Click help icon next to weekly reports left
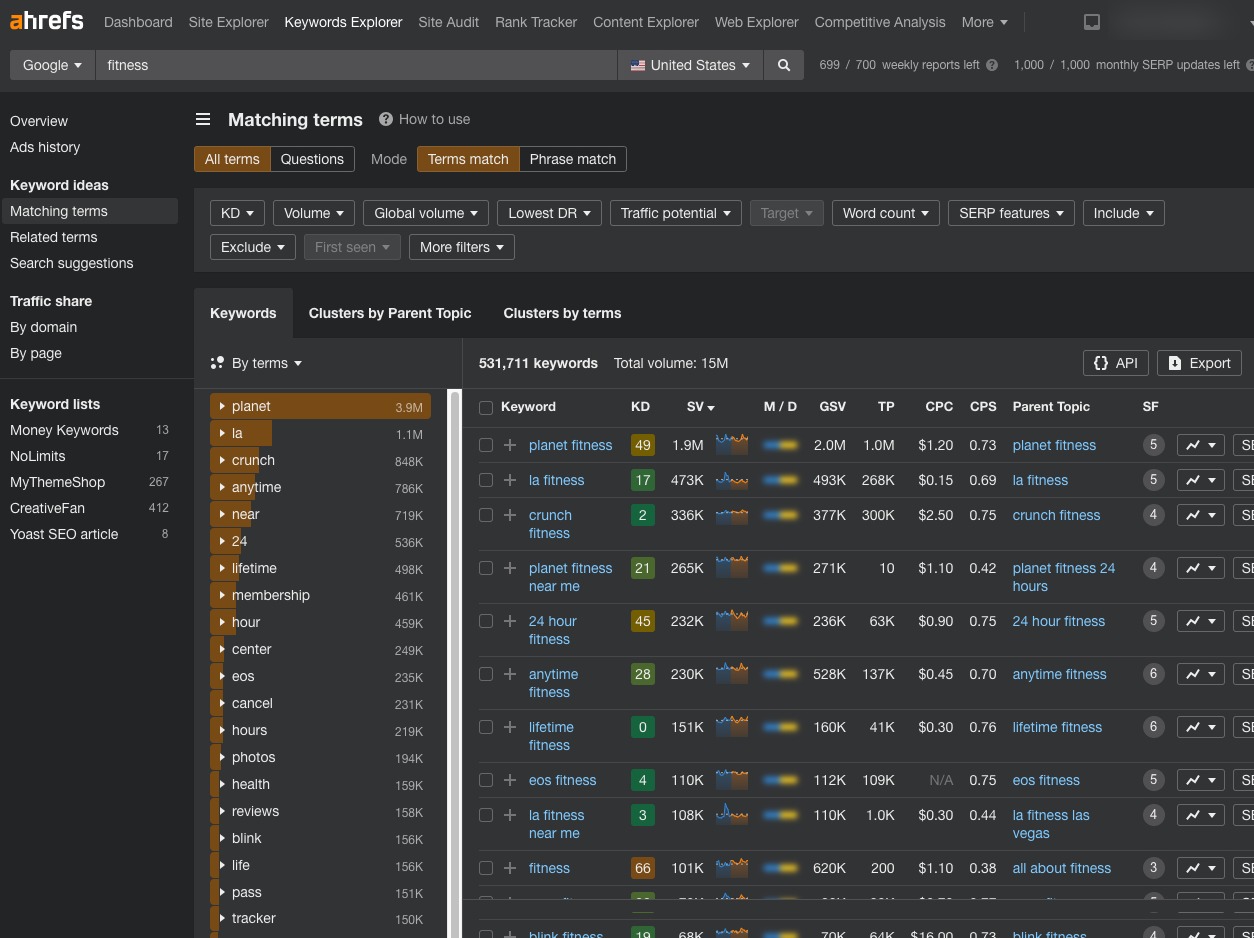This screenshot has width=1254, height=938. (992, 65)
